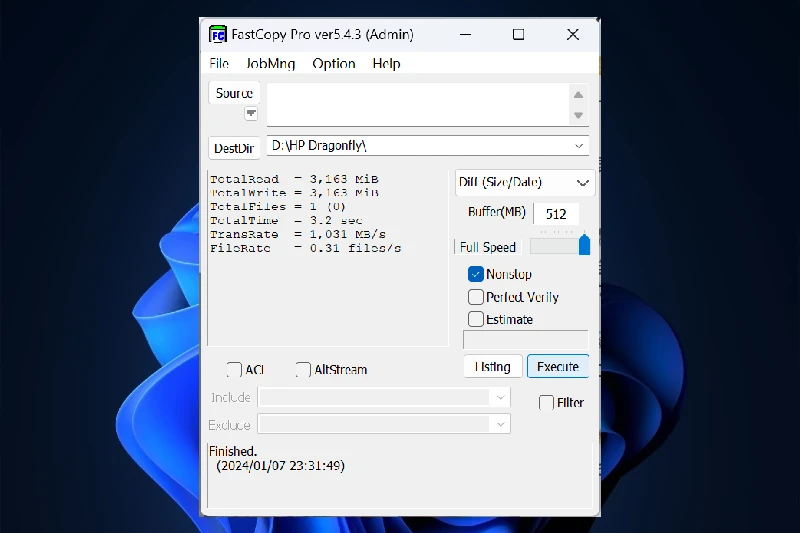Click the Execute button
Viewport: 800px width, 533px height.
pos(558,366)
